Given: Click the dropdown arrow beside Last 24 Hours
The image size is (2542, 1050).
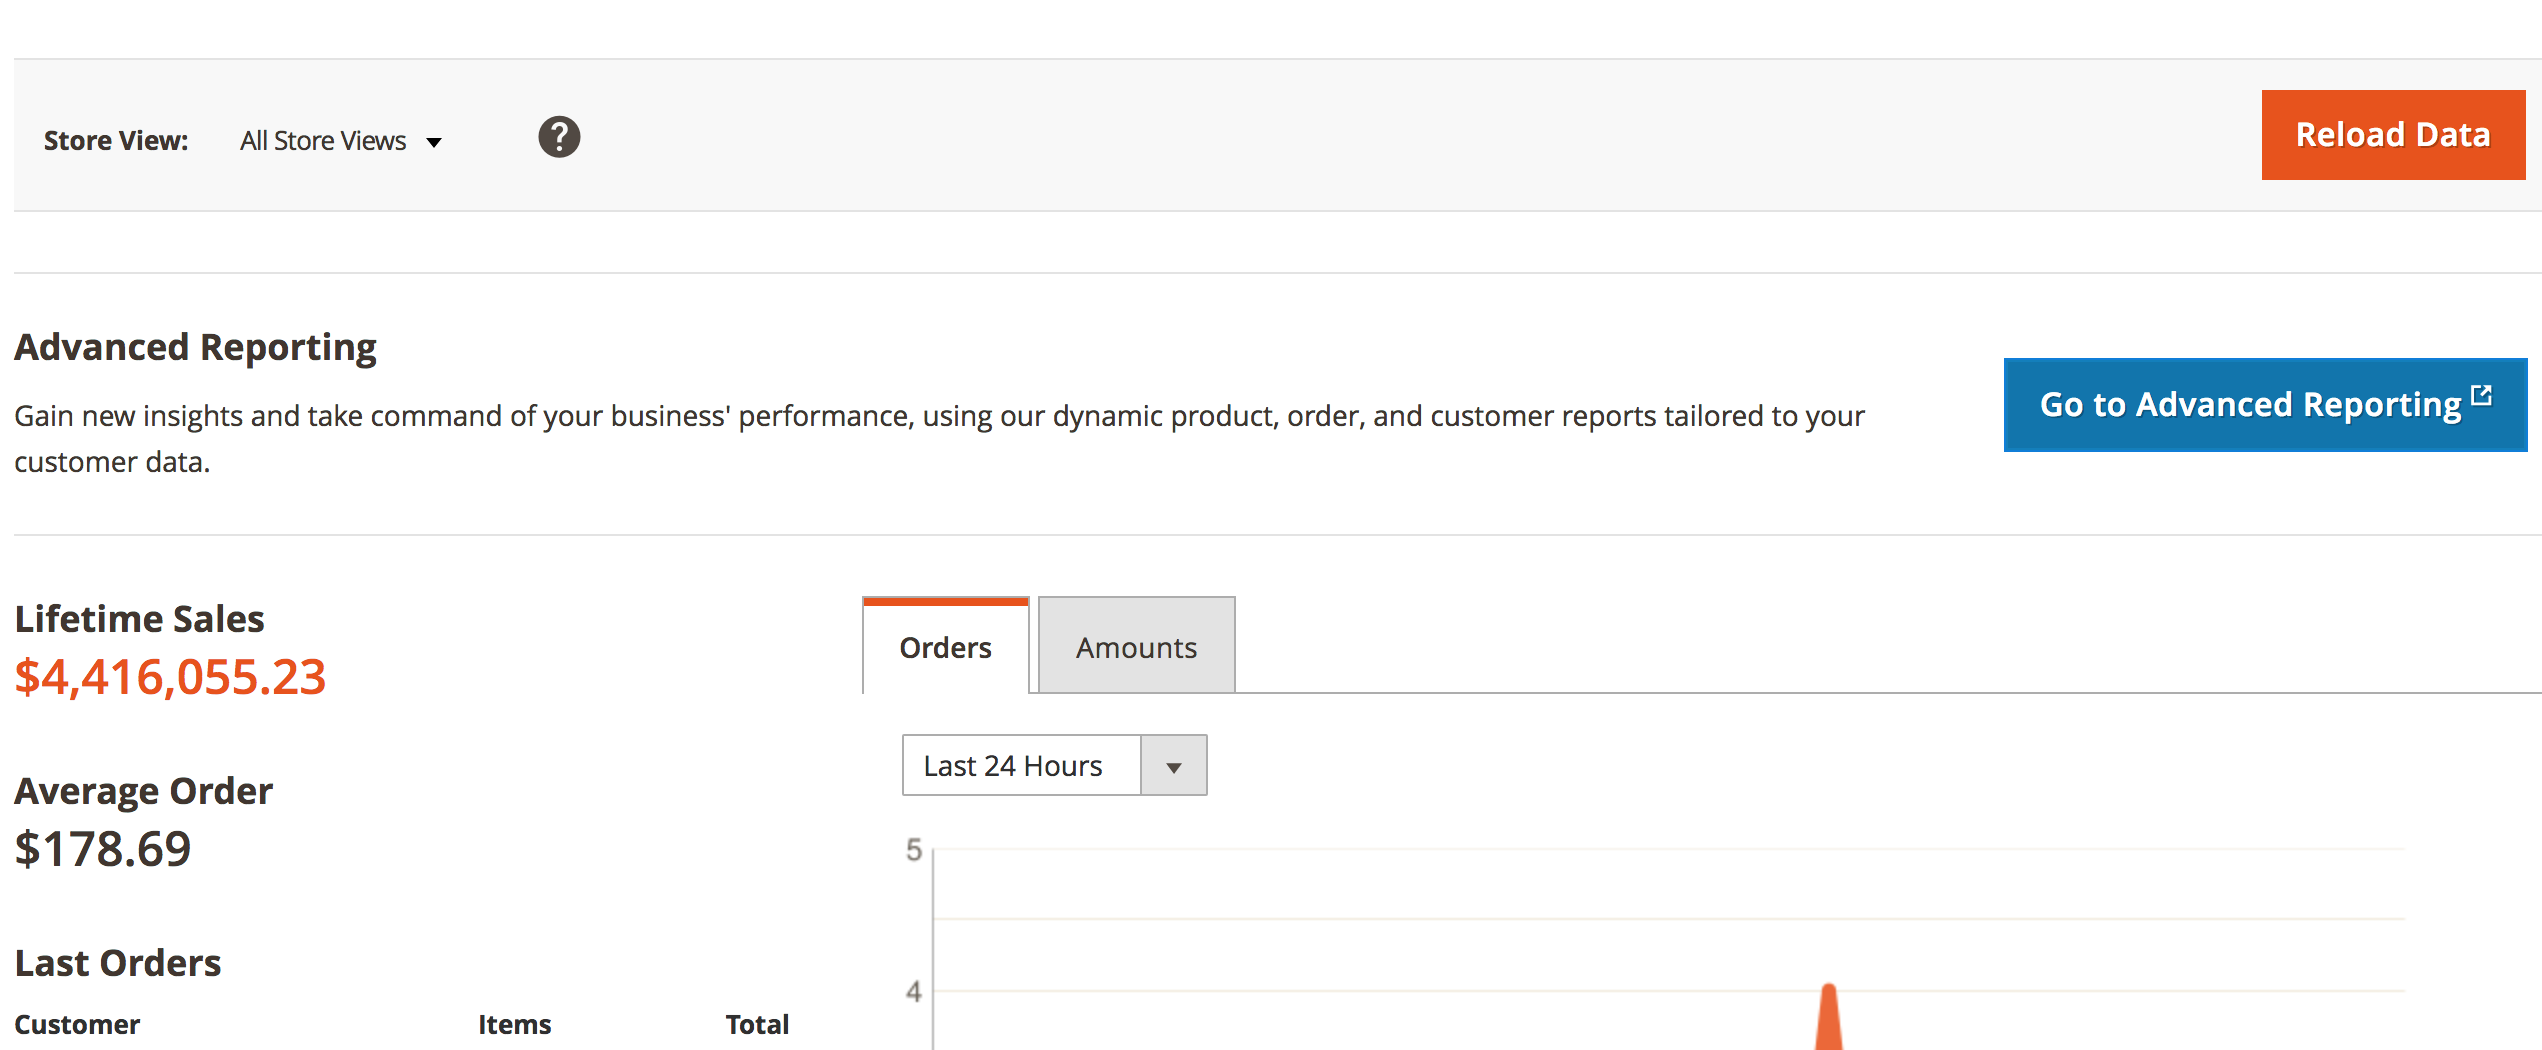Looking at the screenshot, I should click(1173, 765).
